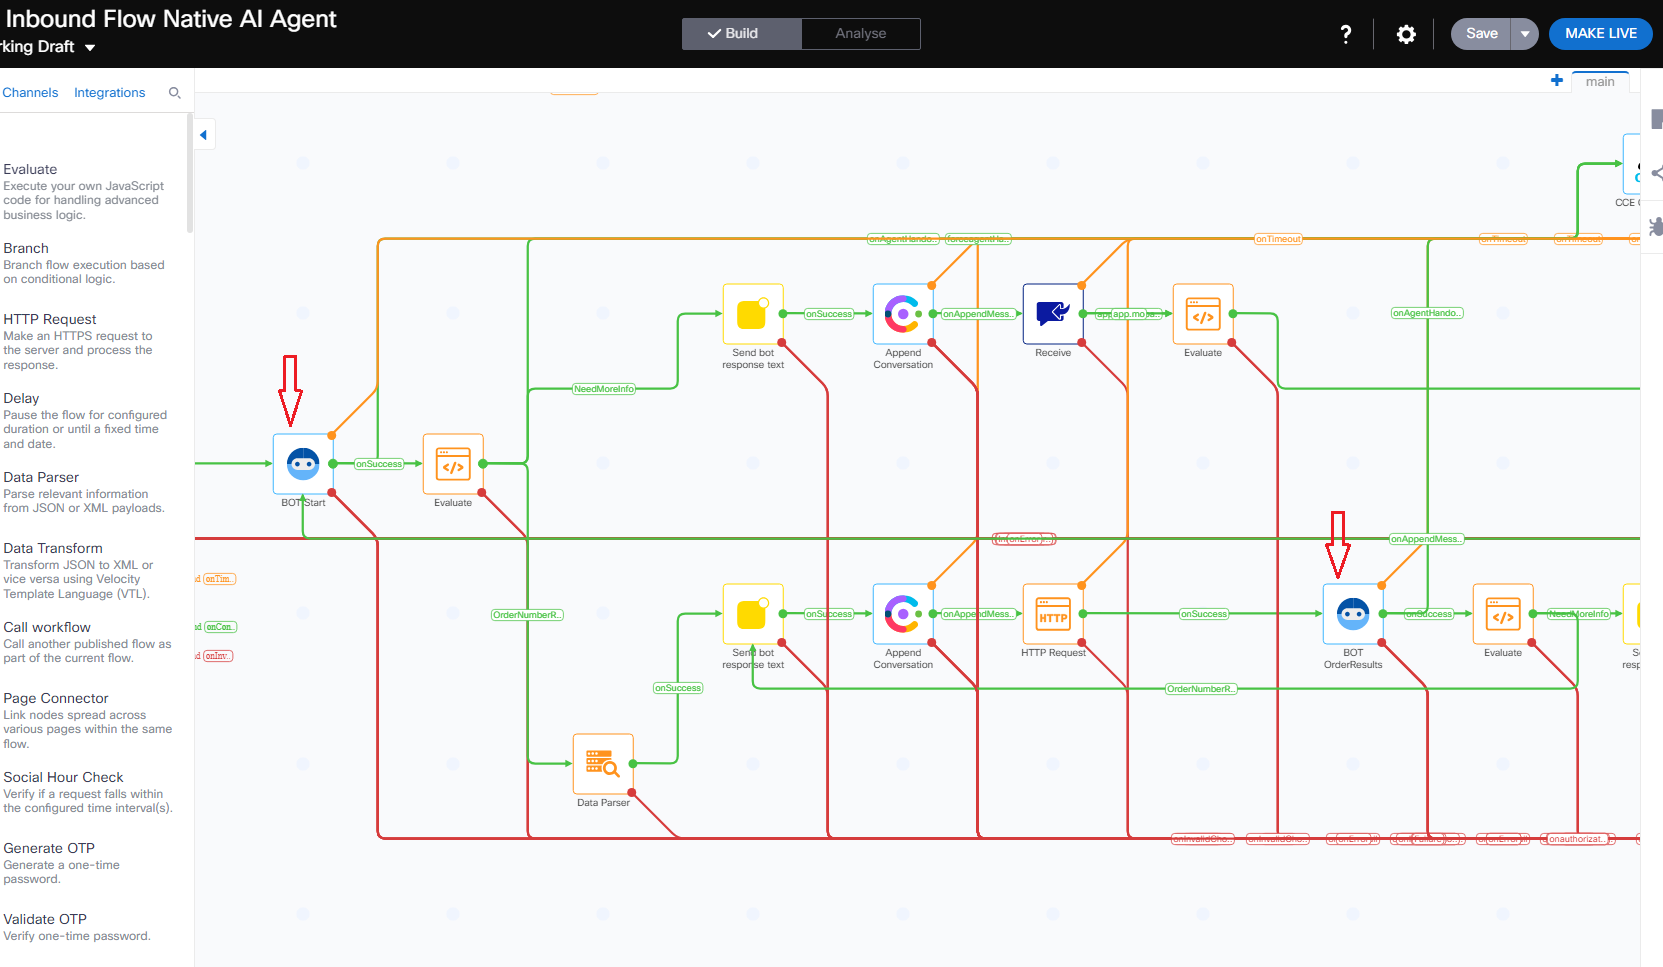Collapse the left node palette panel

(204, 135)
